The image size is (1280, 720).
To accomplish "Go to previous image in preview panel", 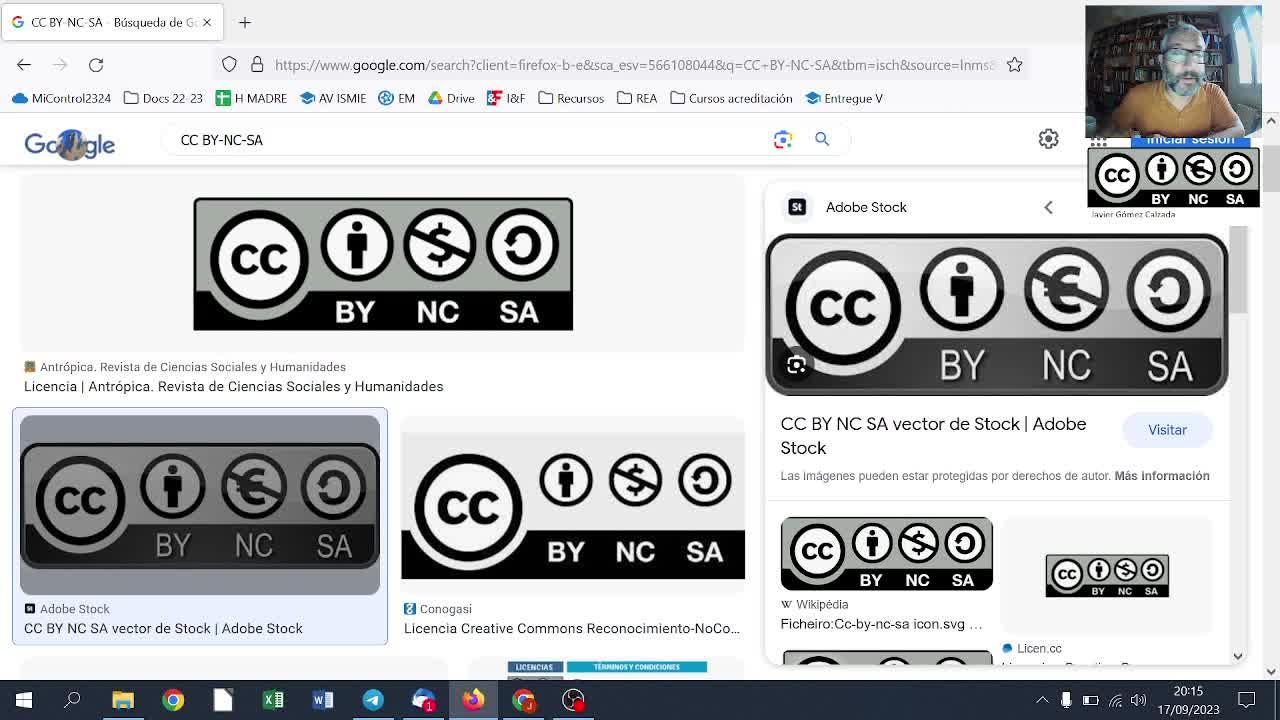I will click(x=1048, y=207).
